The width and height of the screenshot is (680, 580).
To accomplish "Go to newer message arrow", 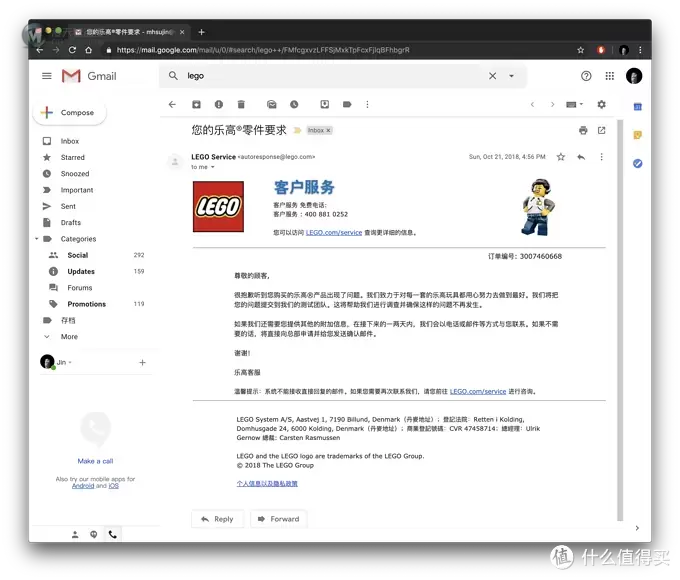I will pos(532,105).
